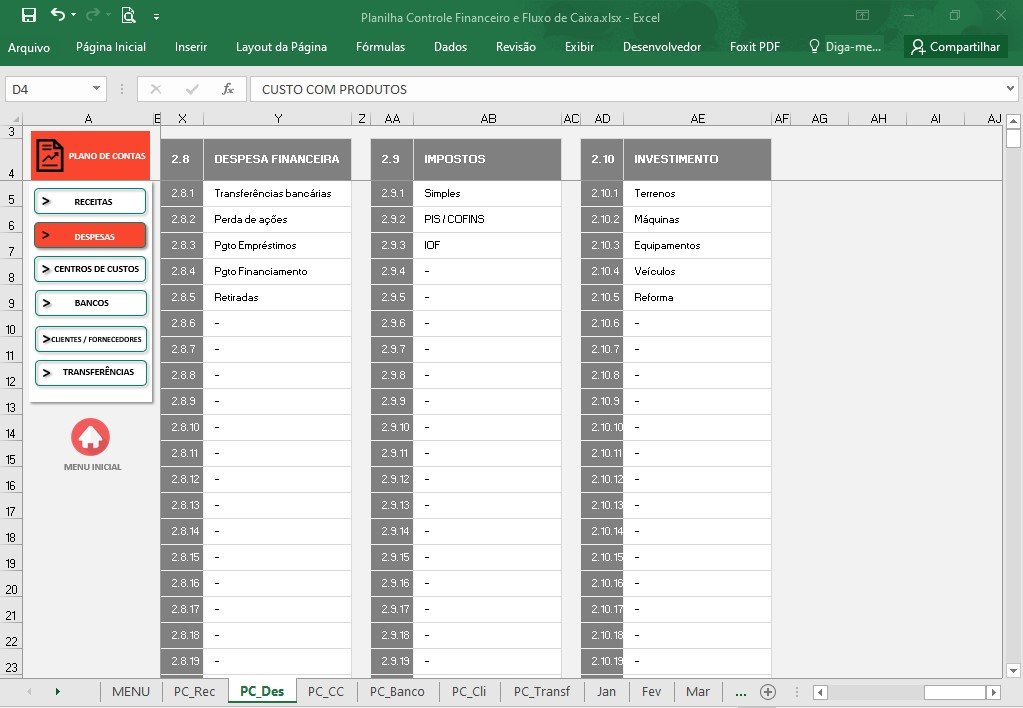Click the Insert Function fx icon
Viewport: 1023px width, 708px height.
coord(228,89)
